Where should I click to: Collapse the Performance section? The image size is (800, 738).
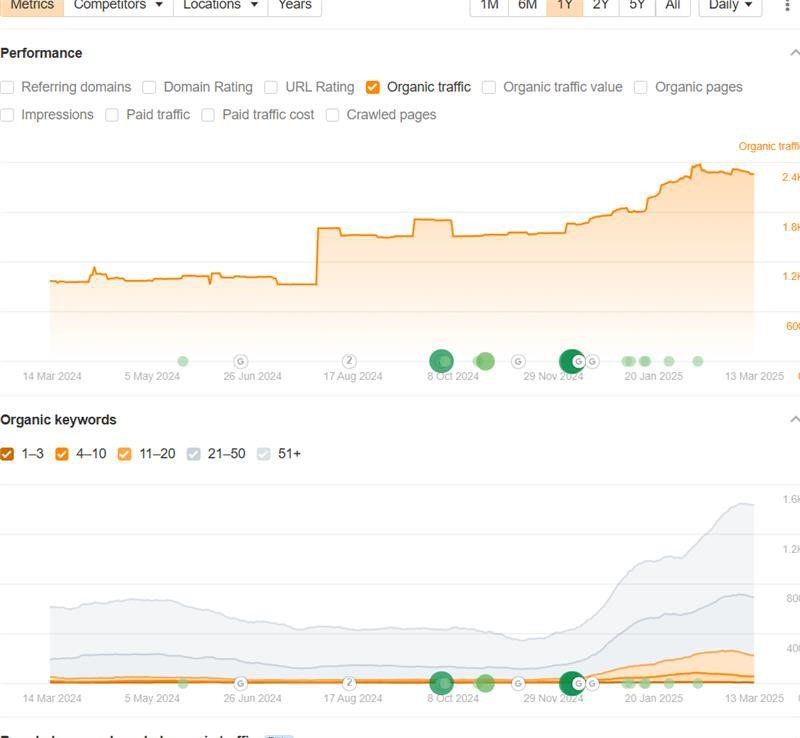[794, 53]
